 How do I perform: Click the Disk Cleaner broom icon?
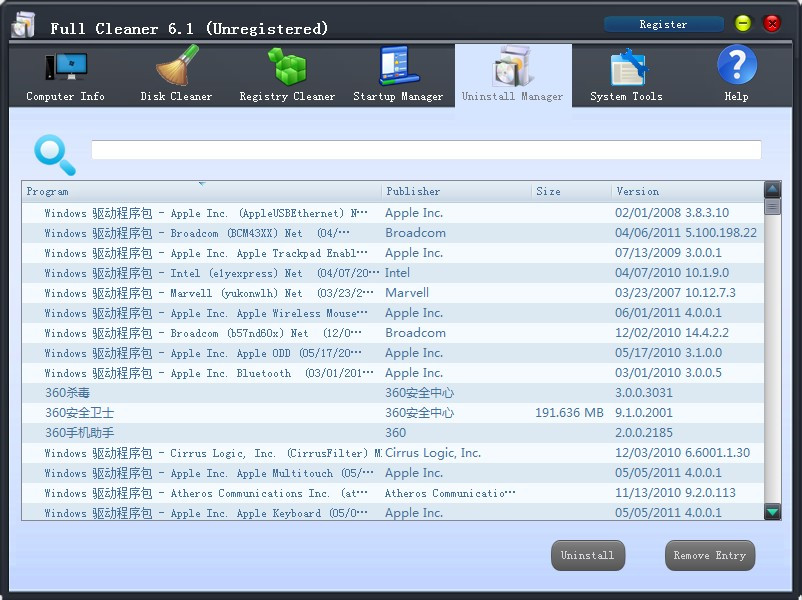click(177, 65)
